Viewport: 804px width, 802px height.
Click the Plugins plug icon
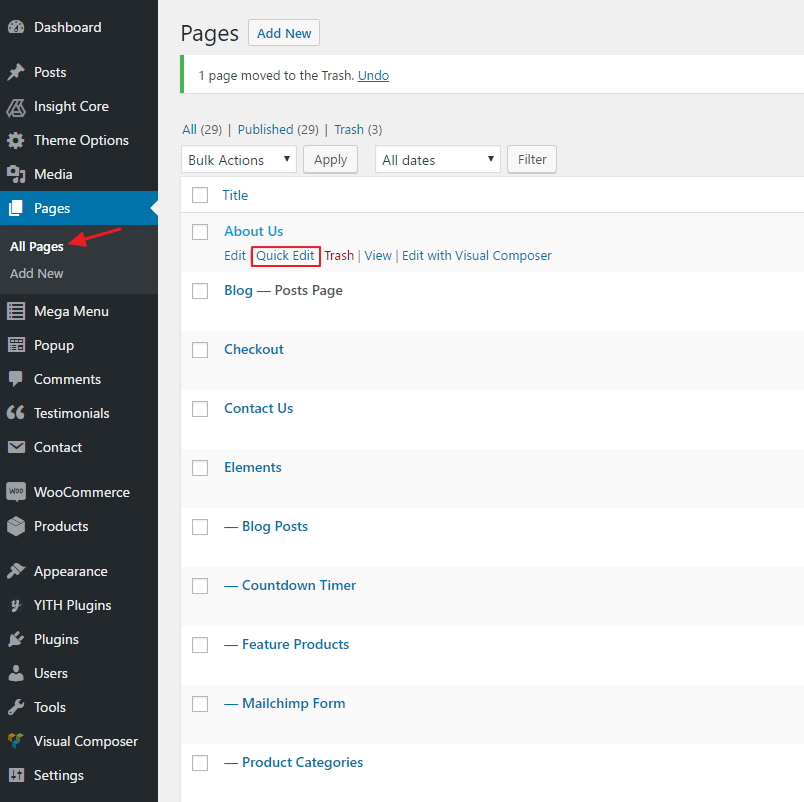coord(16,639)
